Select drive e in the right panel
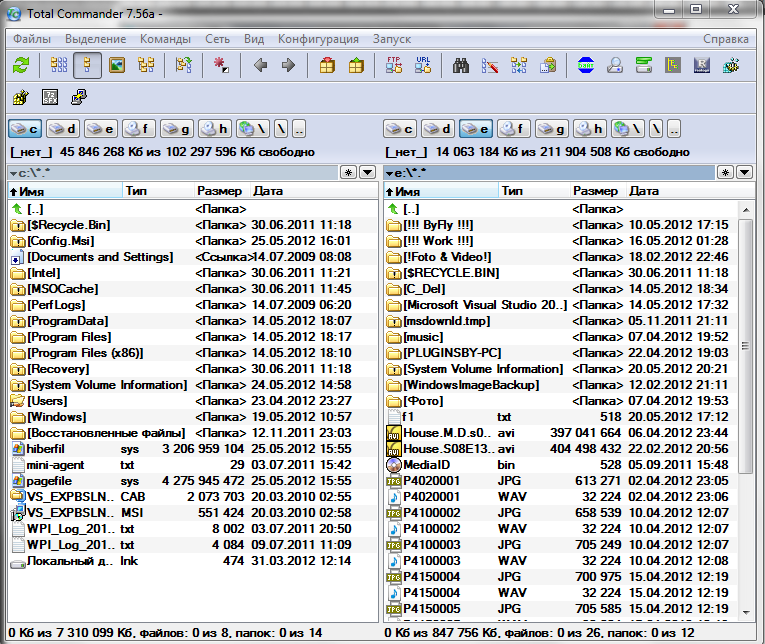Screen dimensions: 765x644 tap(476, 129)
